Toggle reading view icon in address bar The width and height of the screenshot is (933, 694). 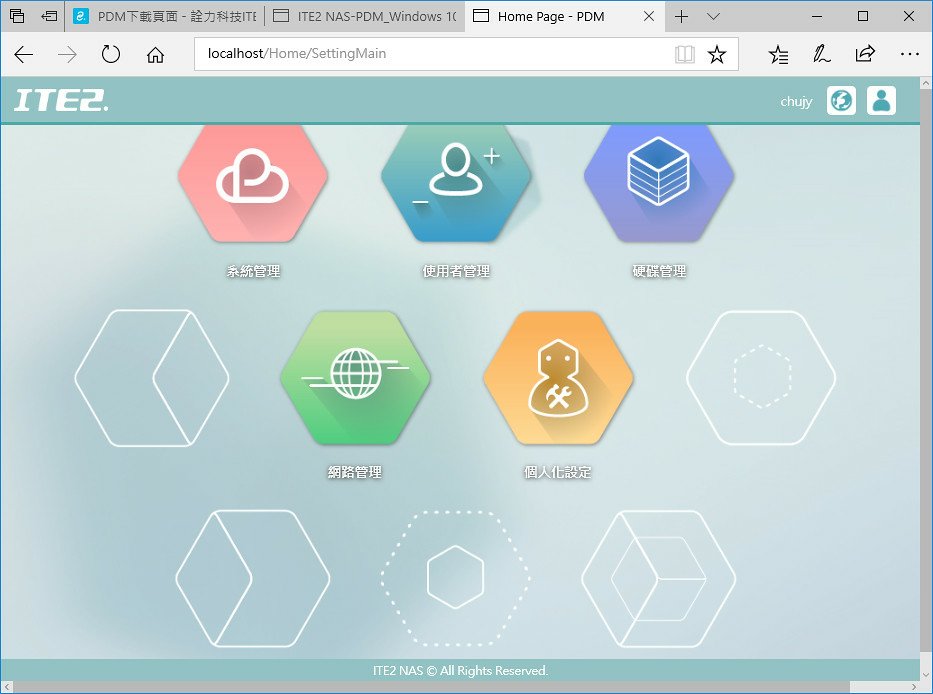click(x=685, y=54)
